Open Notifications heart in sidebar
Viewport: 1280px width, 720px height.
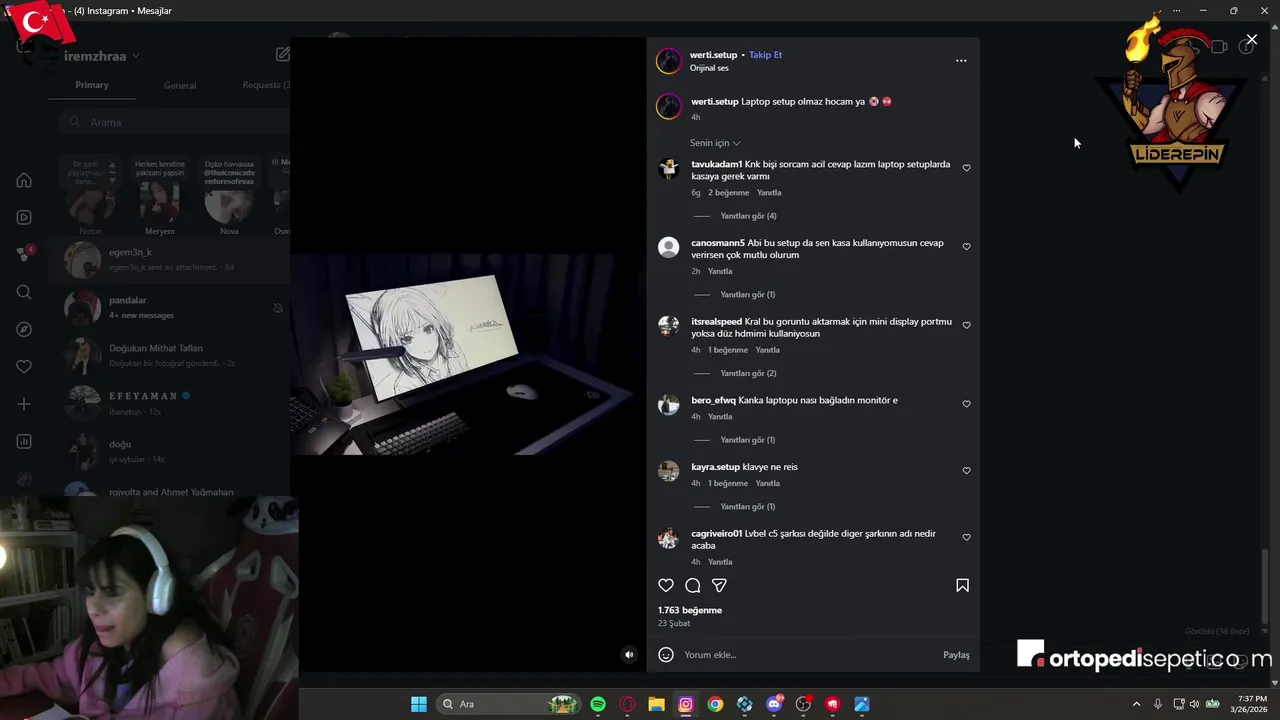click(24, 367)
